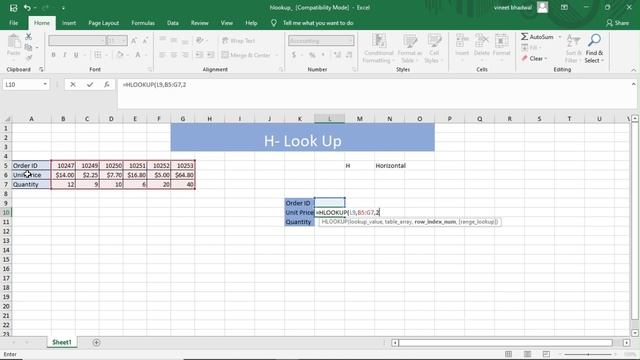Toggle Bold formatting

point(53,55)
